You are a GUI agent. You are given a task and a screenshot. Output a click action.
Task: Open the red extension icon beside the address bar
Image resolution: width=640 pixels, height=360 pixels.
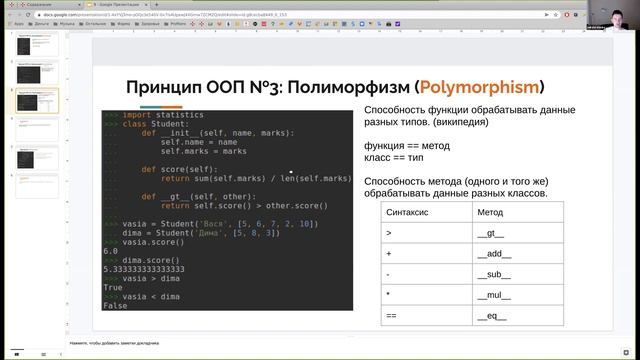567,15
